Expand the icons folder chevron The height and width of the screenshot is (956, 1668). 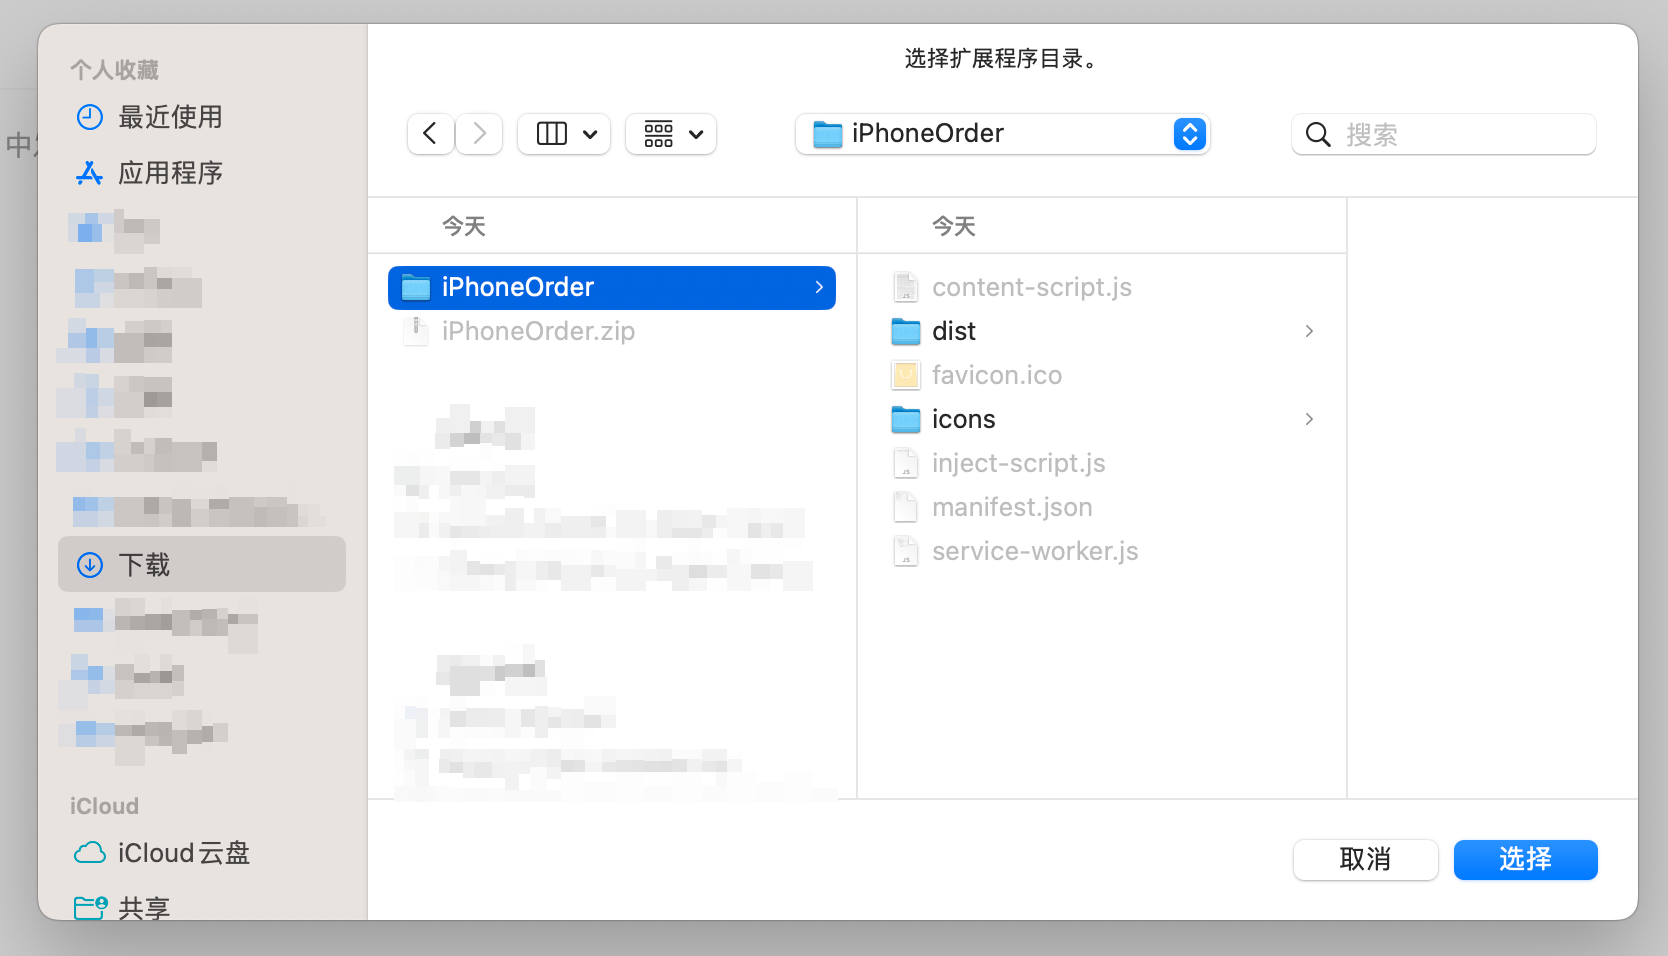(1309, 420)
